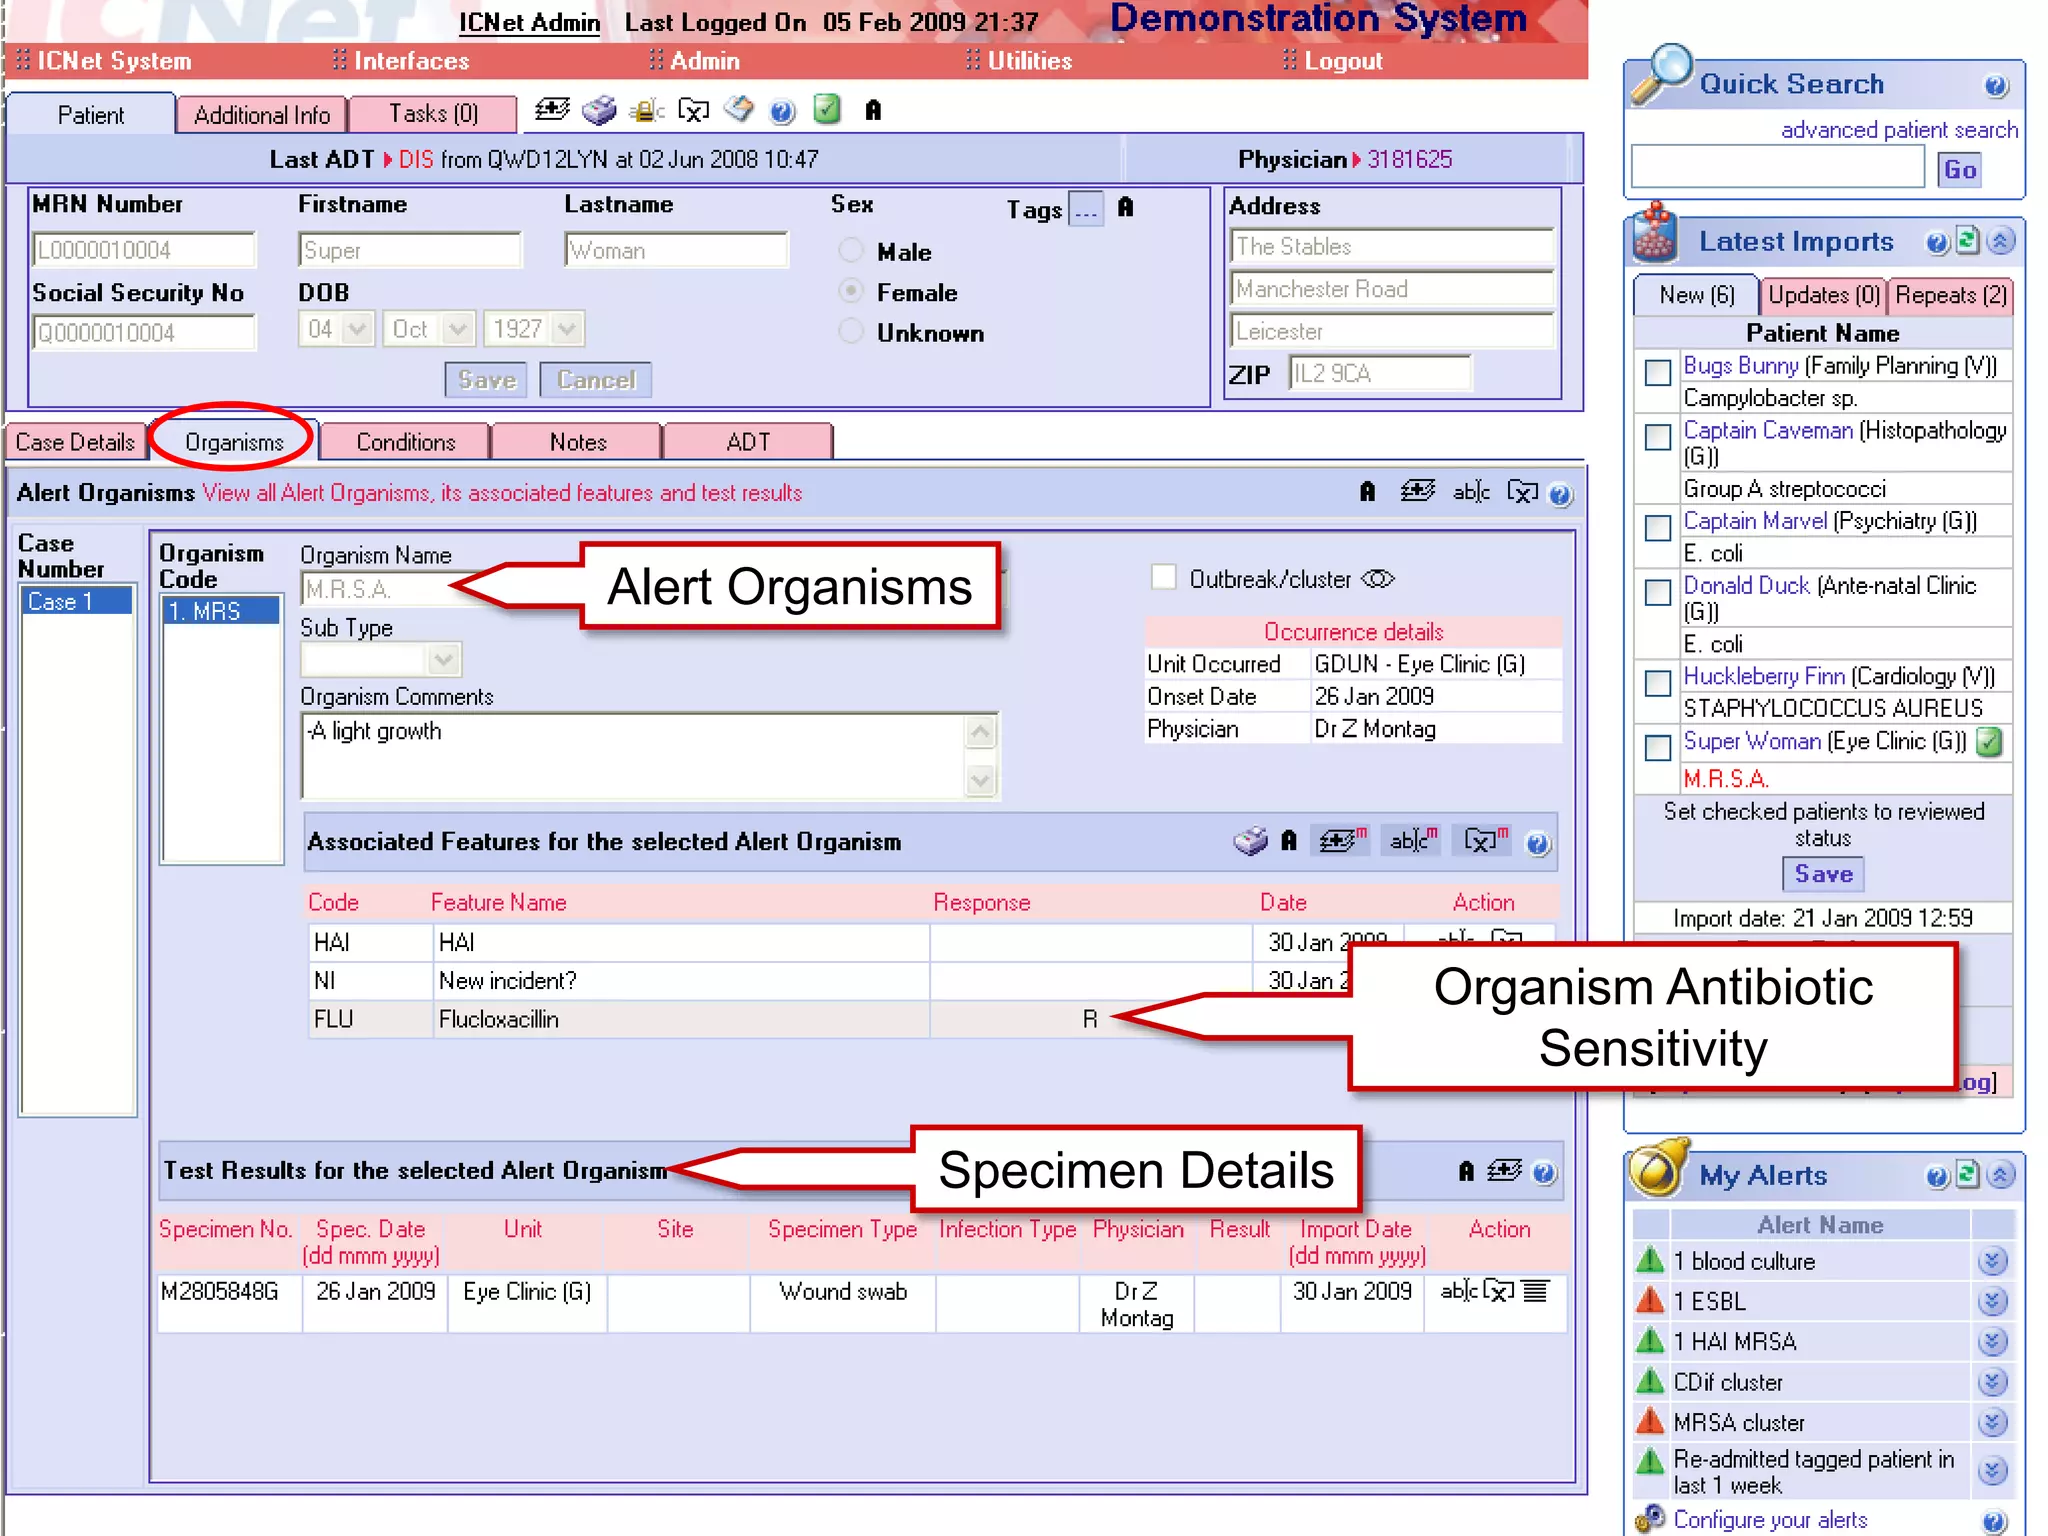
Task: Open the DOB day dropdown
Action: [x=357, y=328]
